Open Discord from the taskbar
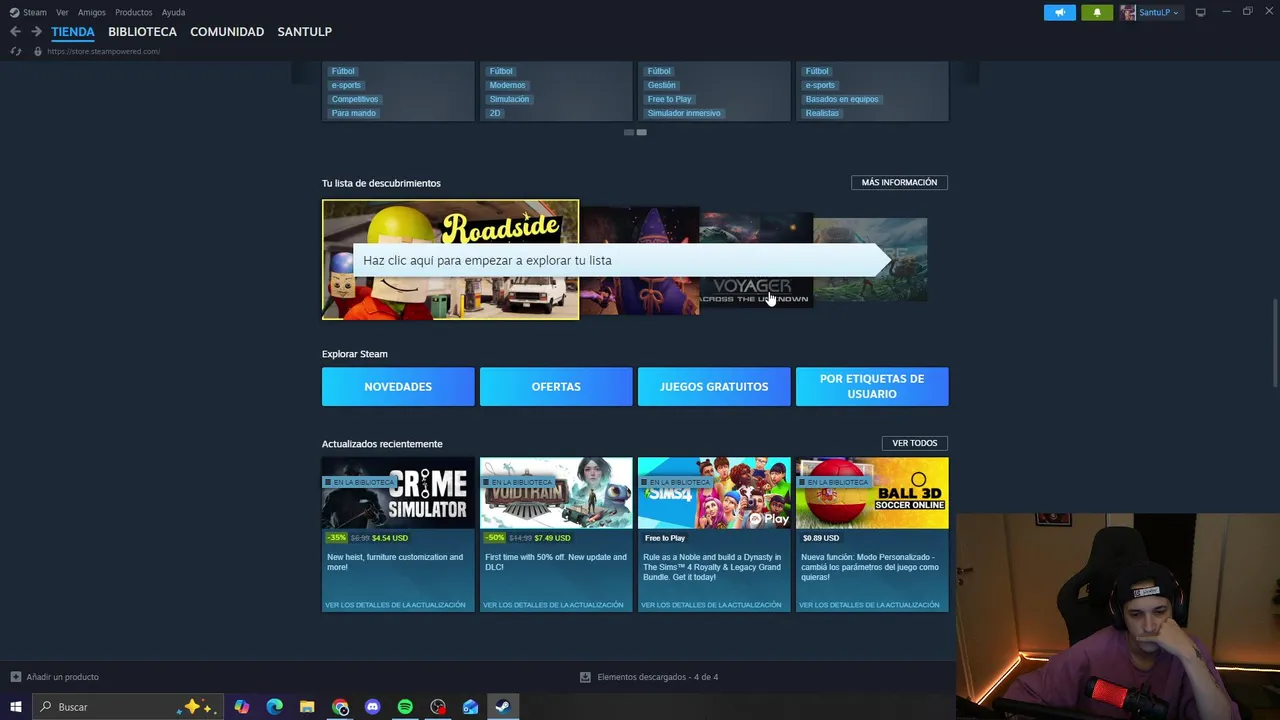Image resolution: width=1280 pixels, height=720 pixels. pyautogui.click(x=373, y=707)
